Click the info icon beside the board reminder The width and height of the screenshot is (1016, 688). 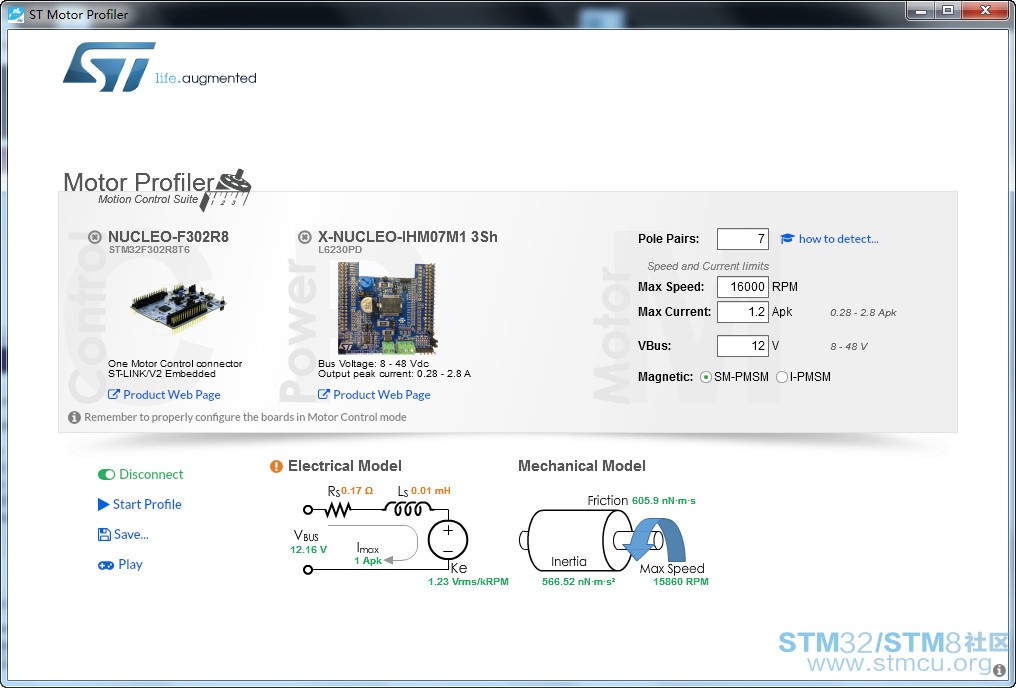click(75, 417)
